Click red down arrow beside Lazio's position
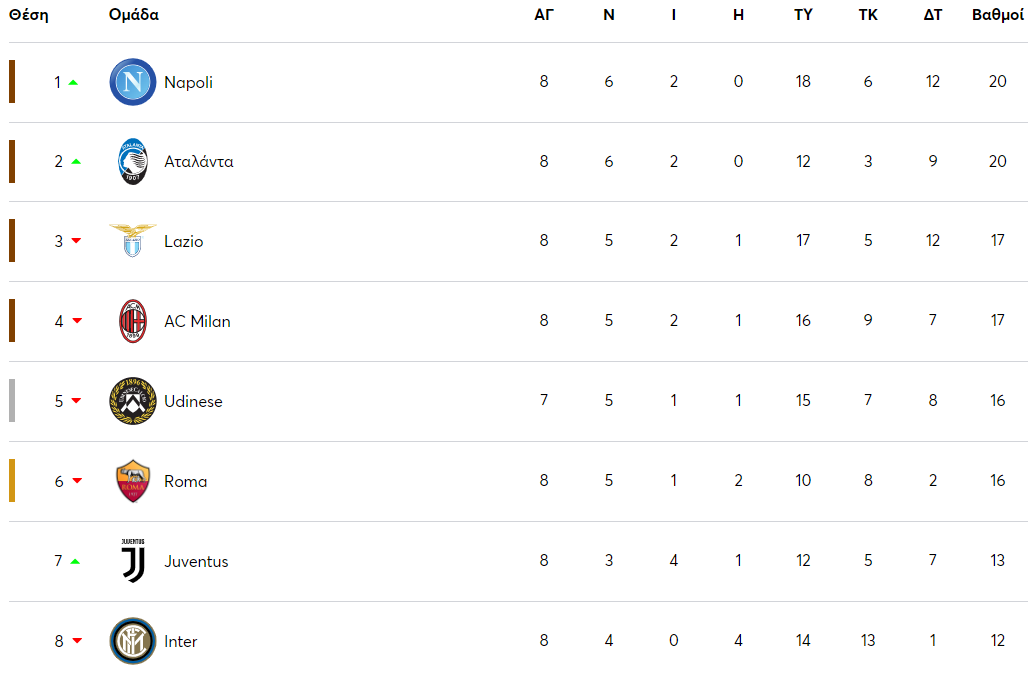This screenshot has width=1028, height=676. click(76, 242)
